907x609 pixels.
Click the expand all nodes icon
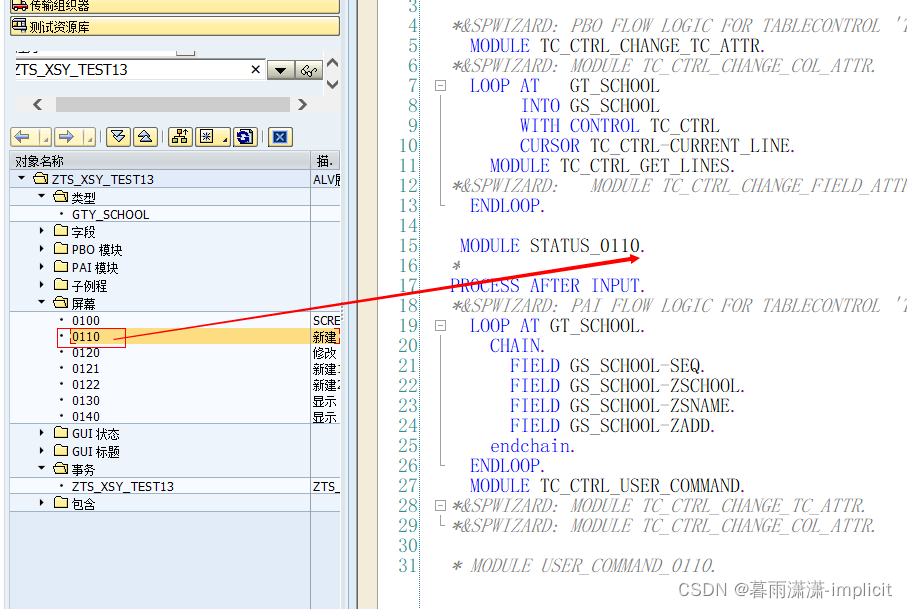click(118, 137)
